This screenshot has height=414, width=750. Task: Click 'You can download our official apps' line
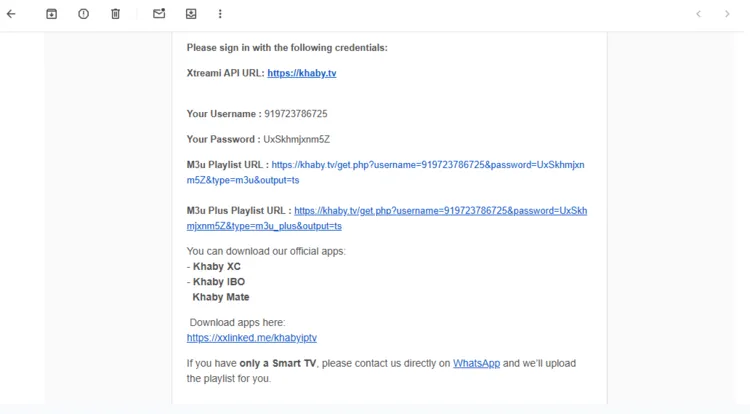[x=266, y=251]
